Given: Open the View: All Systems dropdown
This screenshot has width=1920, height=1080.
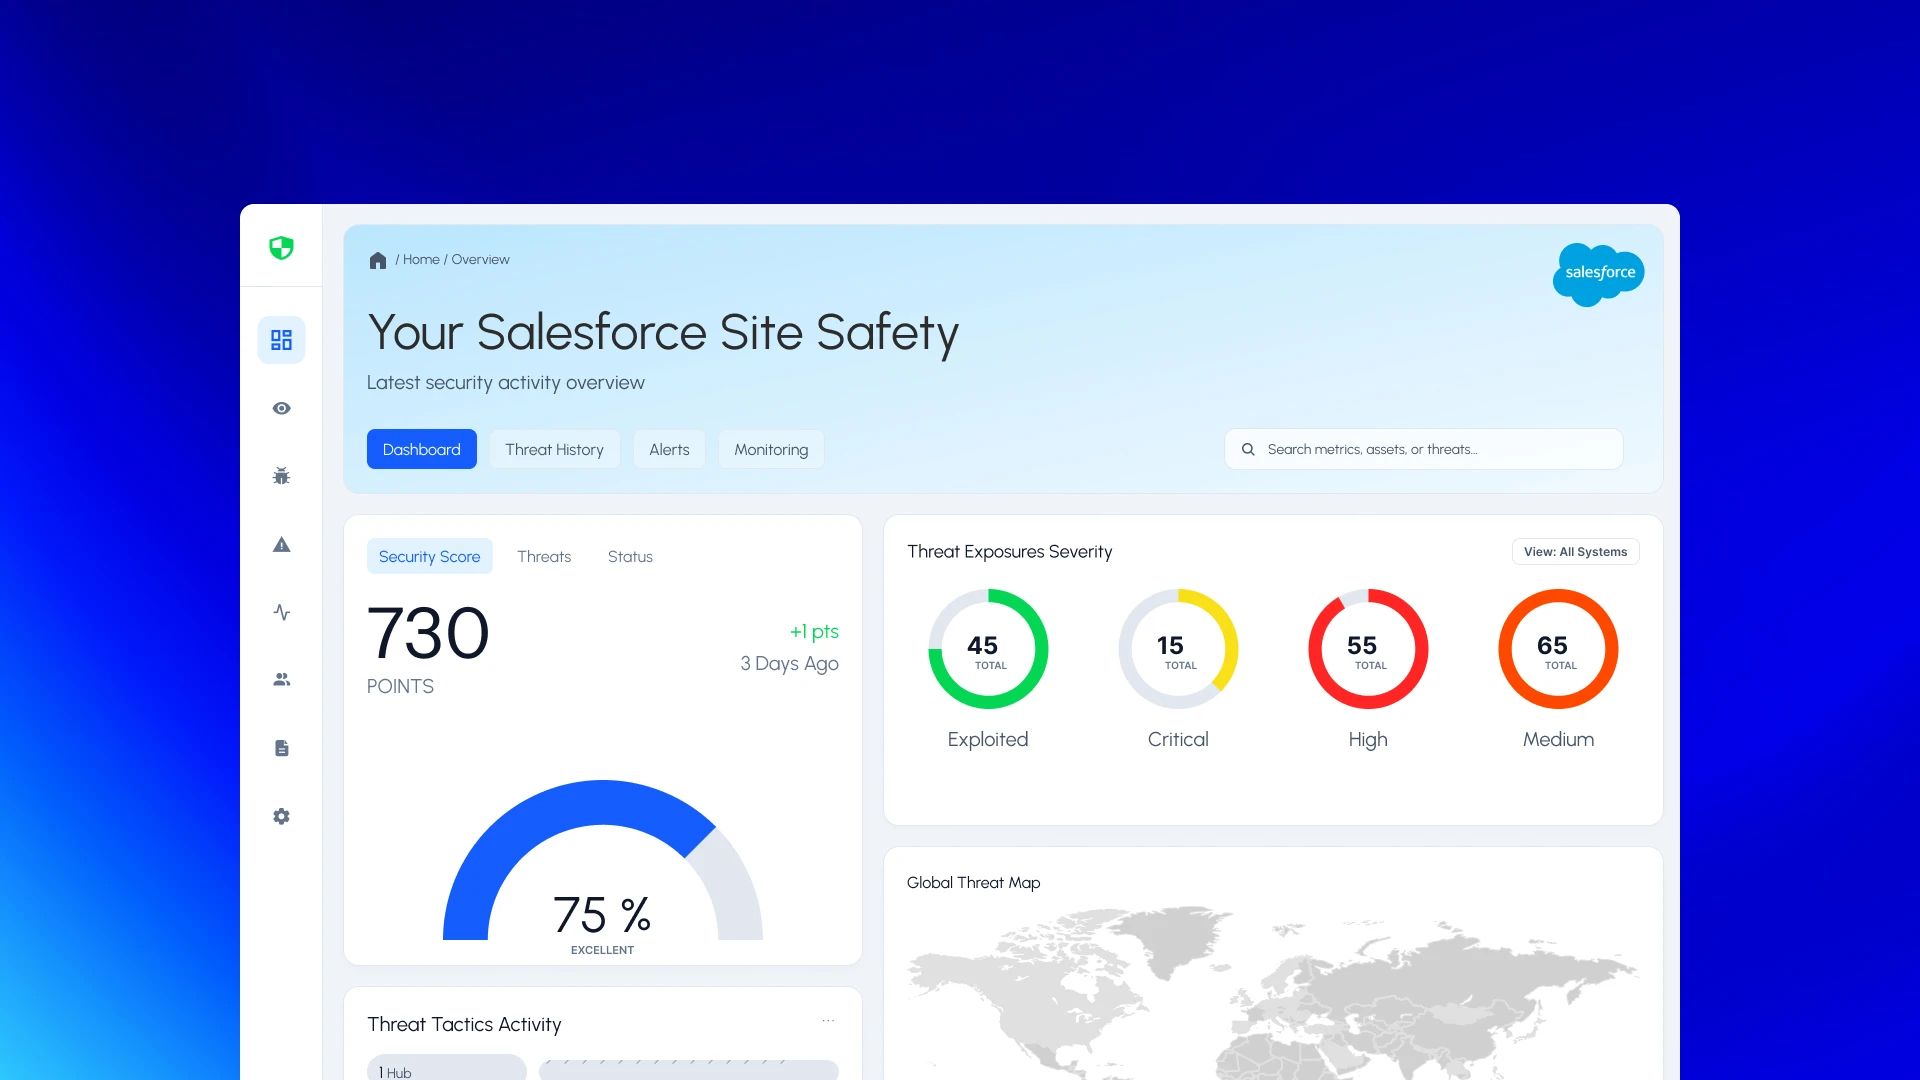Looking at the screenshot, I should click(x=1575, y=551).
